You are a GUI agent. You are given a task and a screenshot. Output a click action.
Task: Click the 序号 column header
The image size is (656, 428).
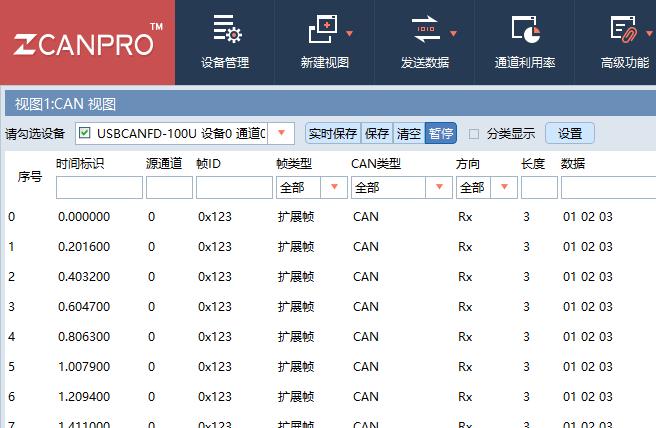coord(30,177)
